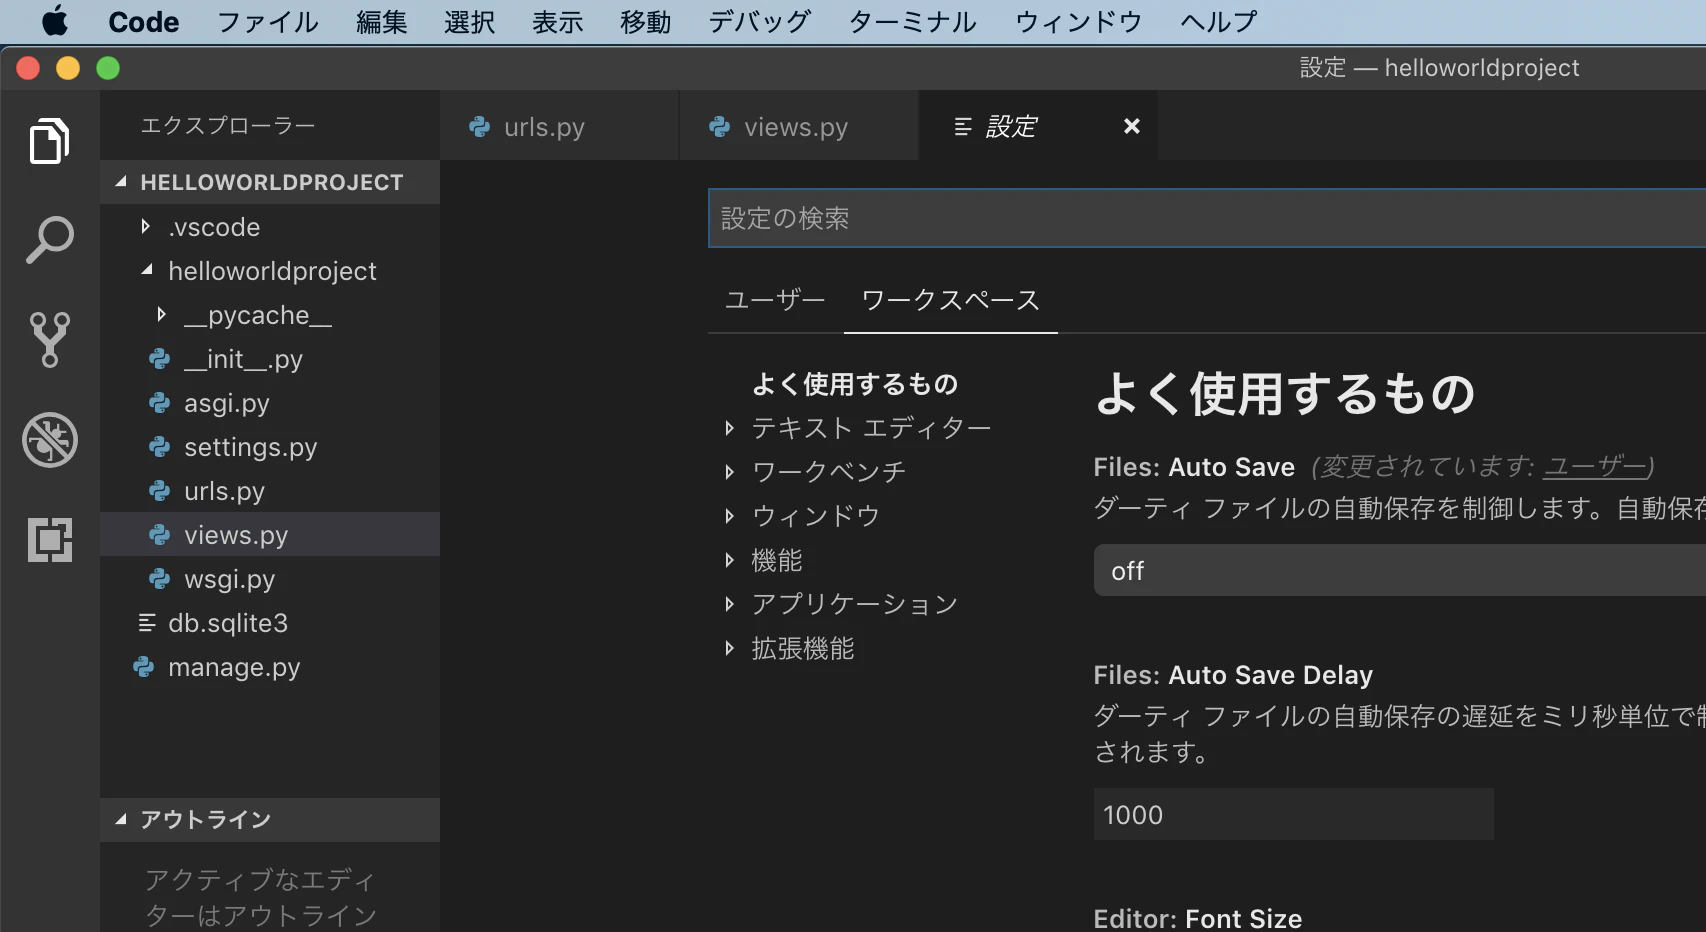Click the Apple menu logo

coord(53,21)
